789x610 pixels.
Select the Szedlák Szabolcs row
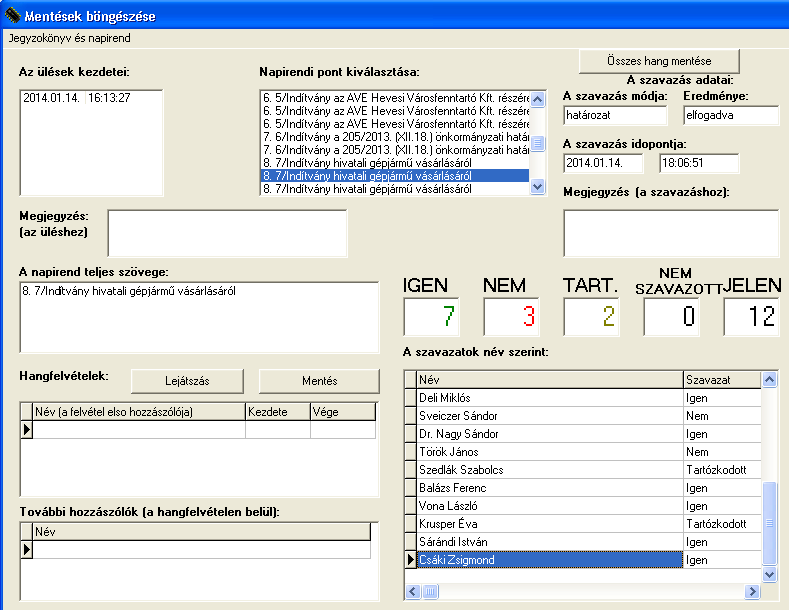click(x=583, y=470)
